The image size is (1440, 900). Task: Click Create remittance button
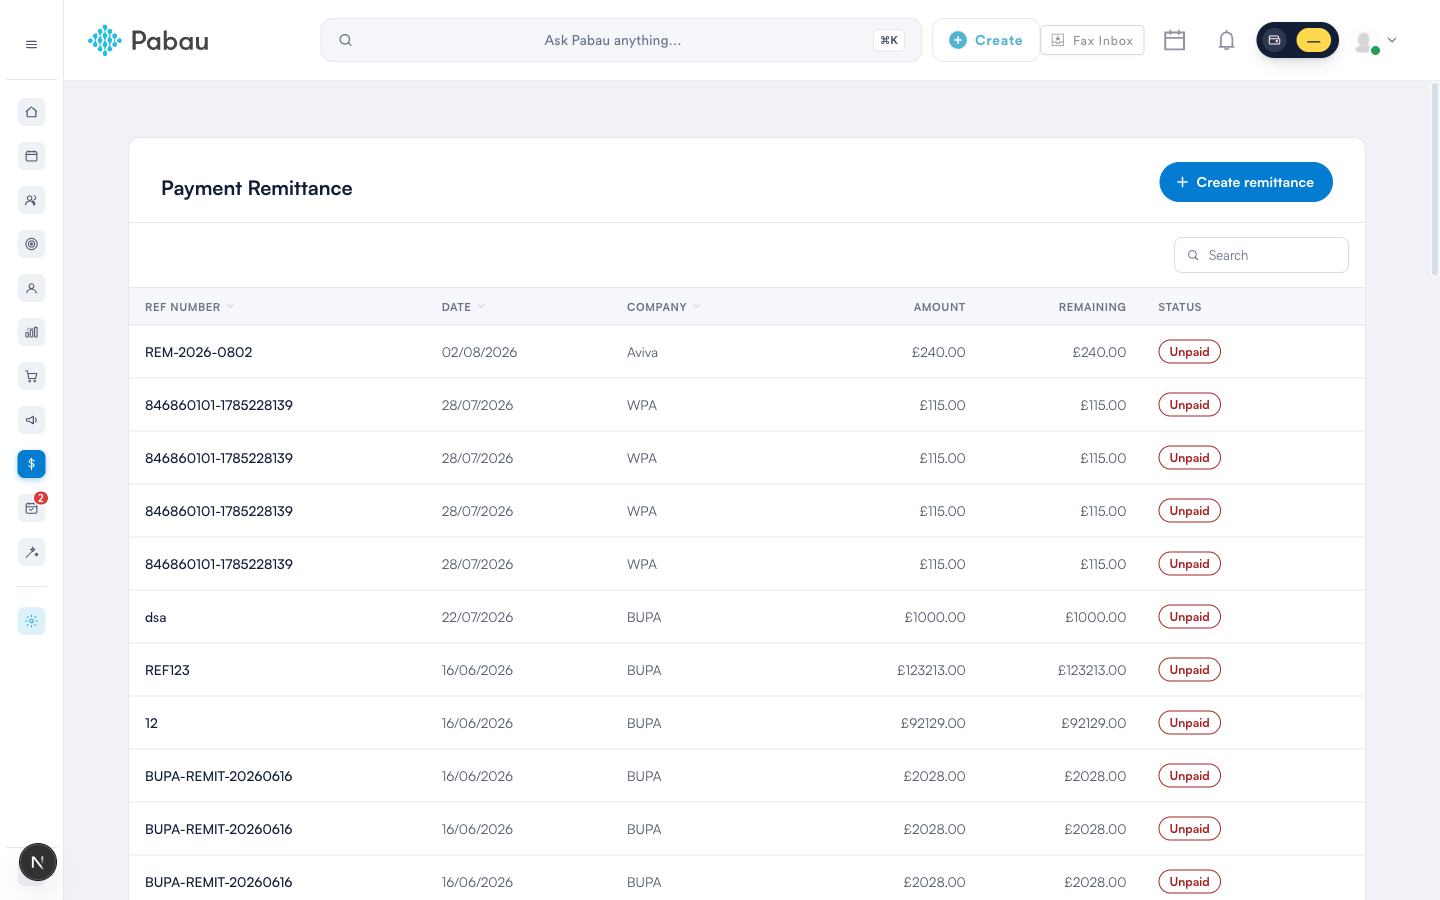(x=1246, y=182)
